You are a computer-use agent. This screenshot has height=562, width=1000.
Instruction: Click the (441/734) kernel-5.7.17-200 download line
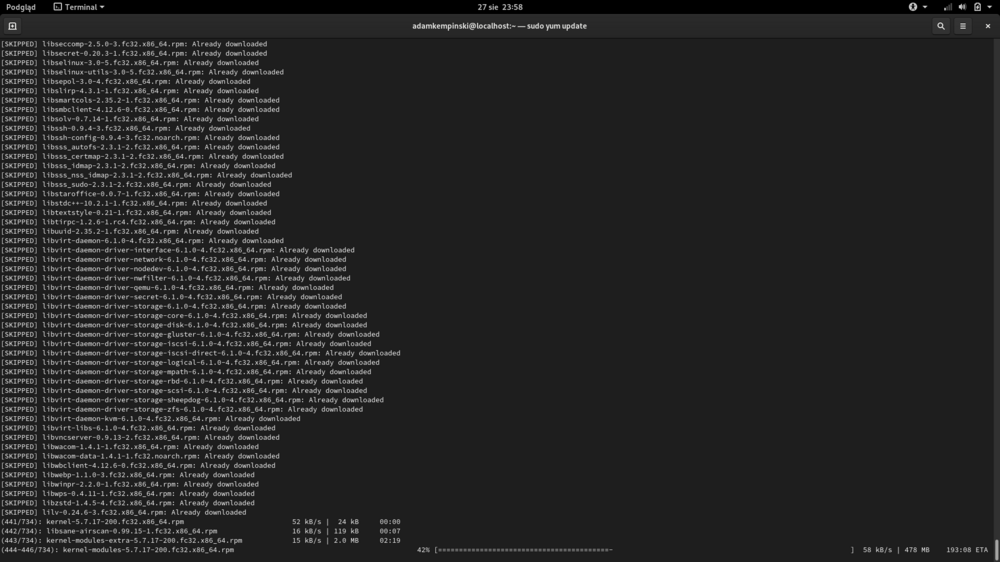[201, 522]
